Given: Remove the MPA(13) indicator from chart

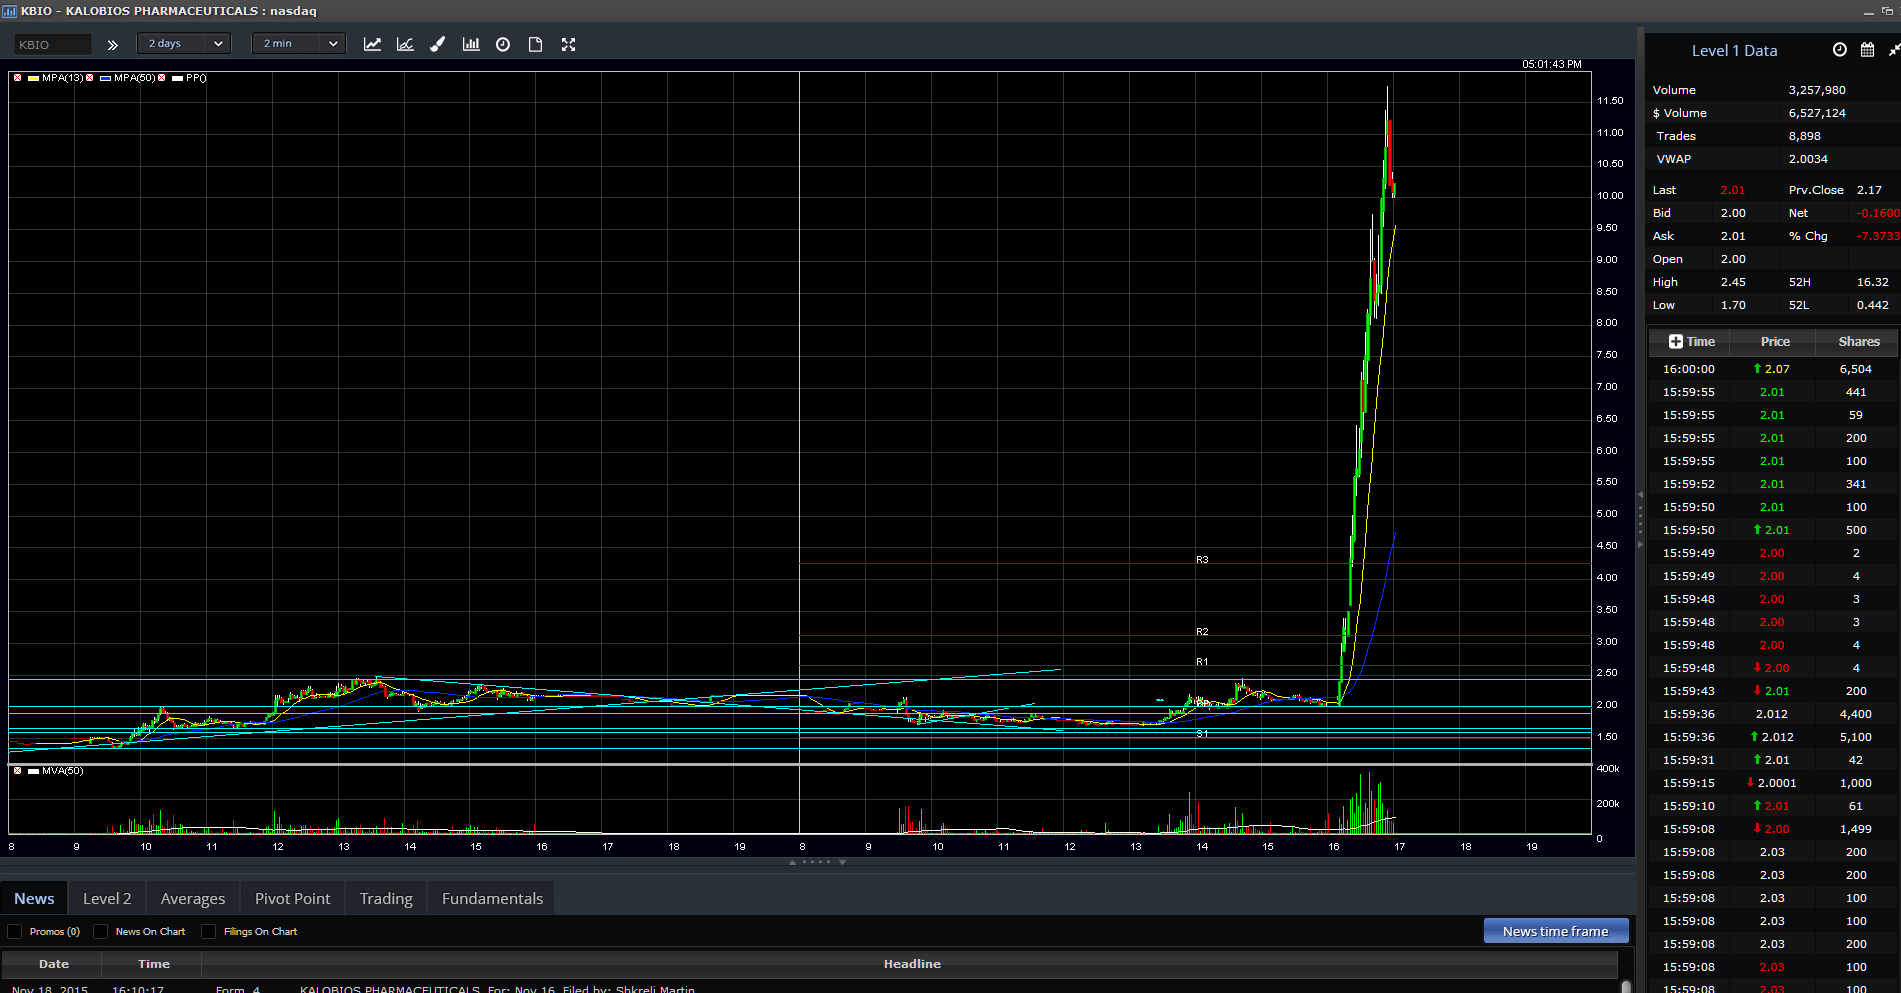Looking at the screenshot, I should 17,78.
